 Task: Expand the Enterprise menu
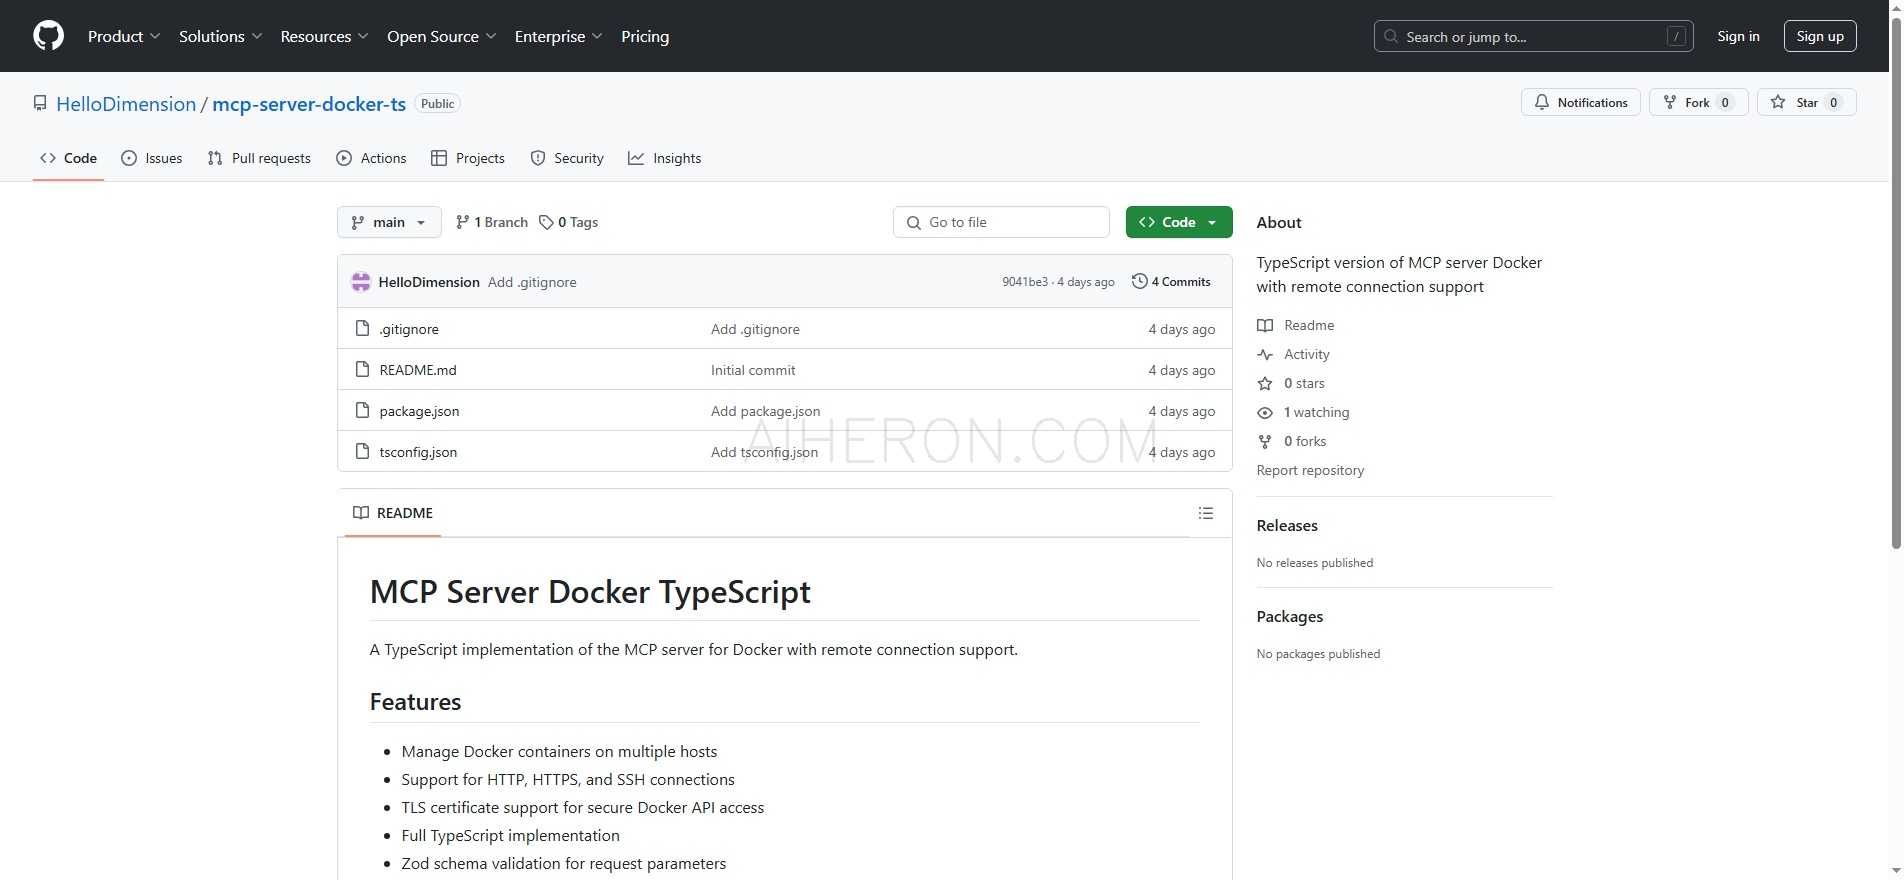(558, 36)
